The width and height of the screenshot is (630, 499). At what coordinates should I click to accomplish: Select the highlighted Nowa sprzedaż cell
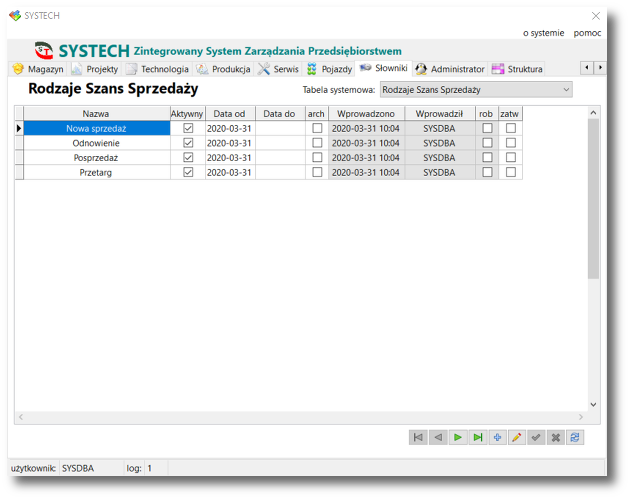pyautogui.click(x=96, y=129)
